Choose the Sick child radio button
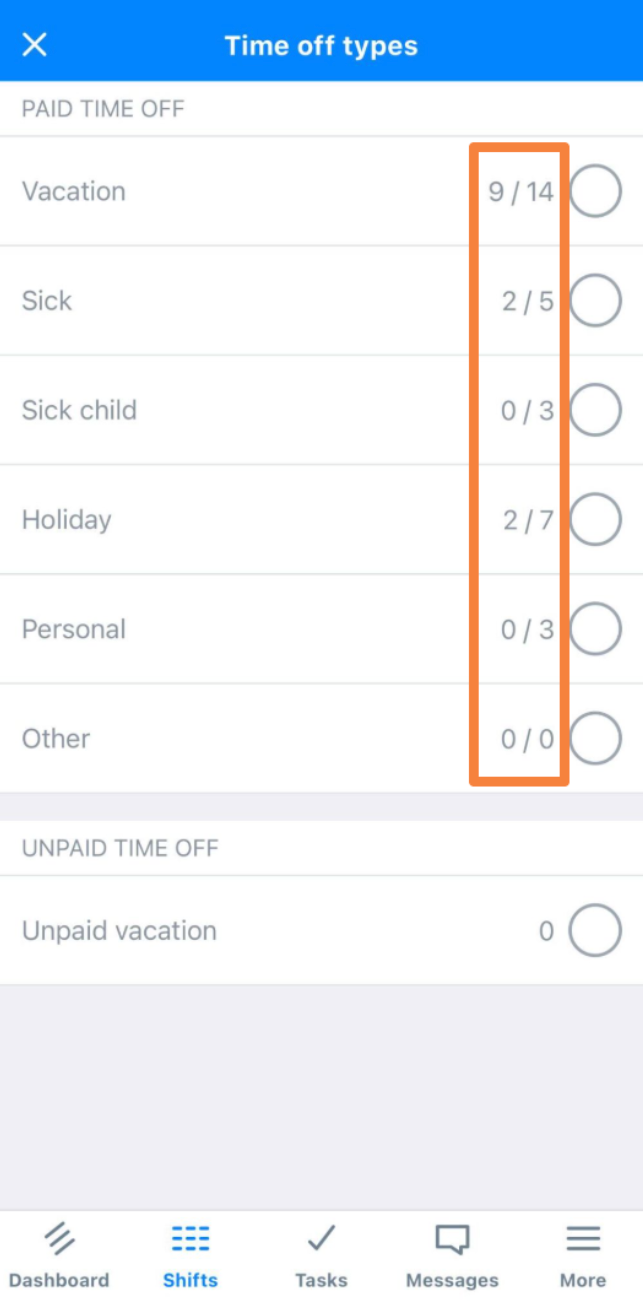The height and width of the screenshot is (1312, 643). click(x=595, y=410)
